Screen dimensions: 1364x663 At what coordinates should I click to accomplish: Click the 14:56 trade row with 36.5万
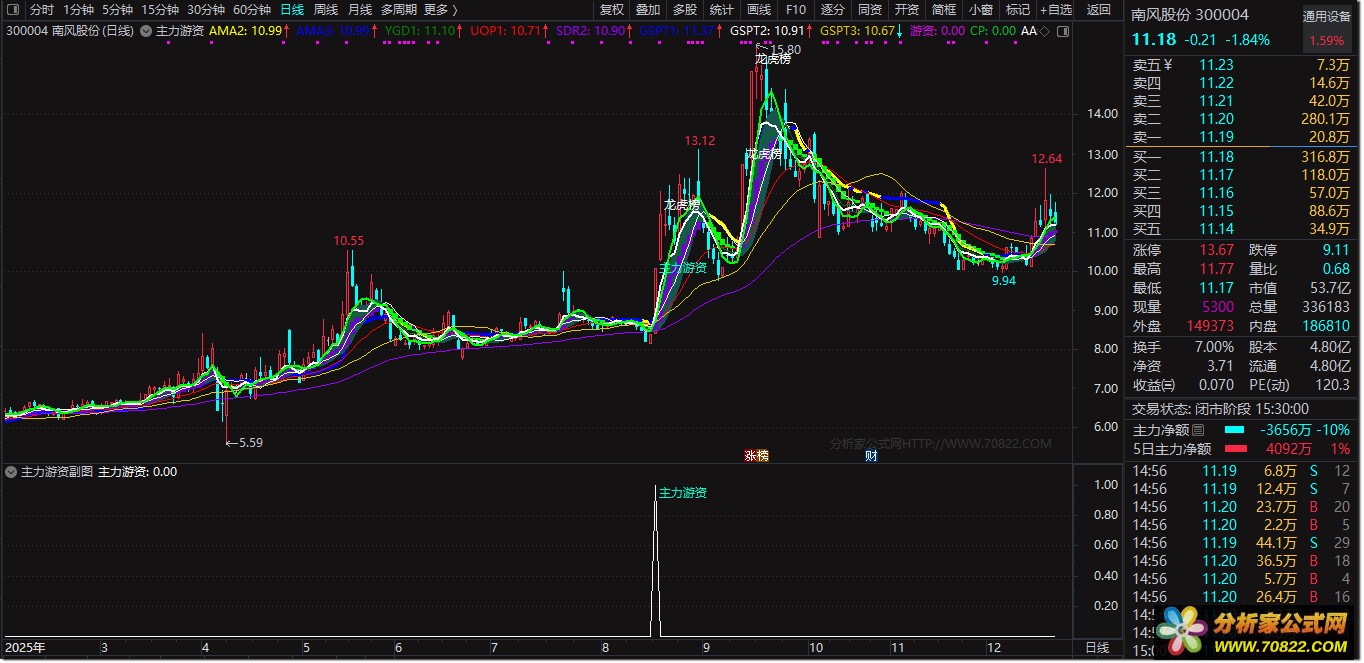click(x=1241, y=561)
